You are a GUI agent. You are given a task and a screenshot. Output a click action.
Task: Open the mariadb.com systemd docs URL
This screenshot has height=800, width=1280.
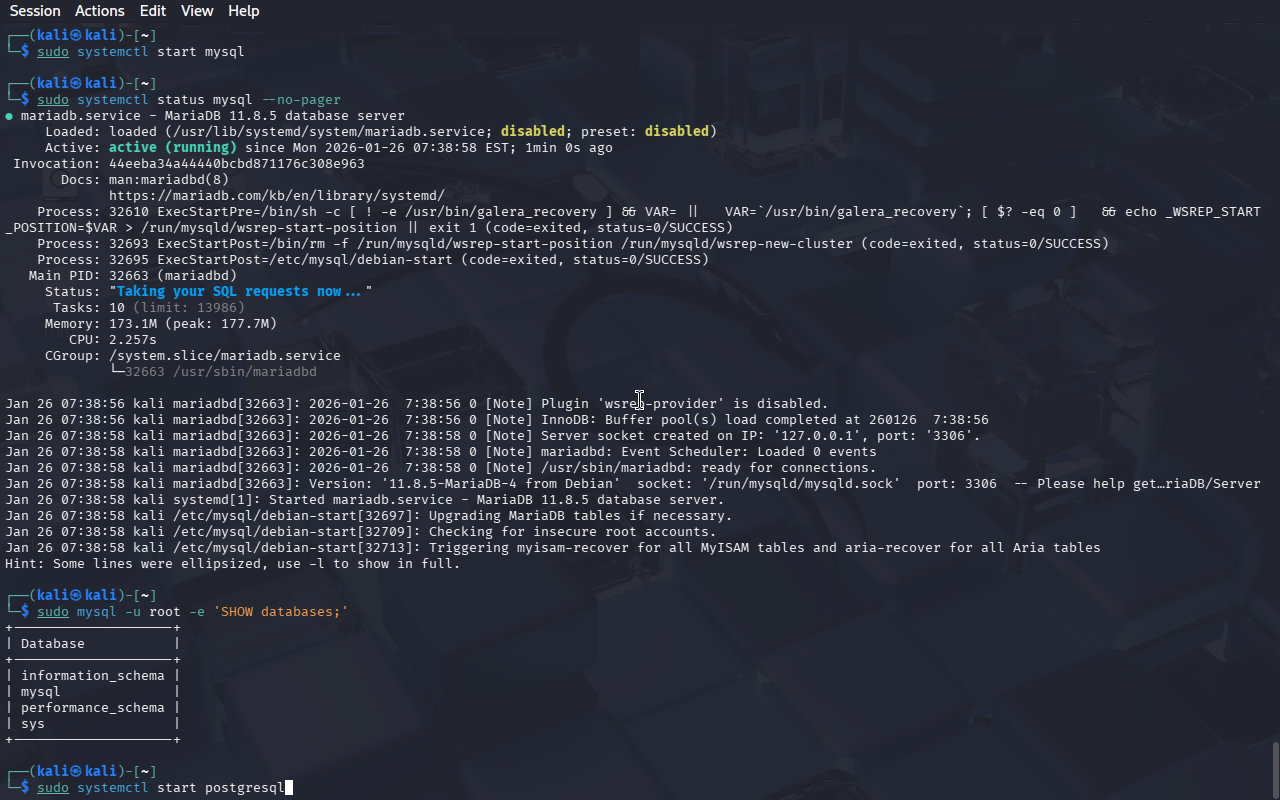(x=276, y=196)
